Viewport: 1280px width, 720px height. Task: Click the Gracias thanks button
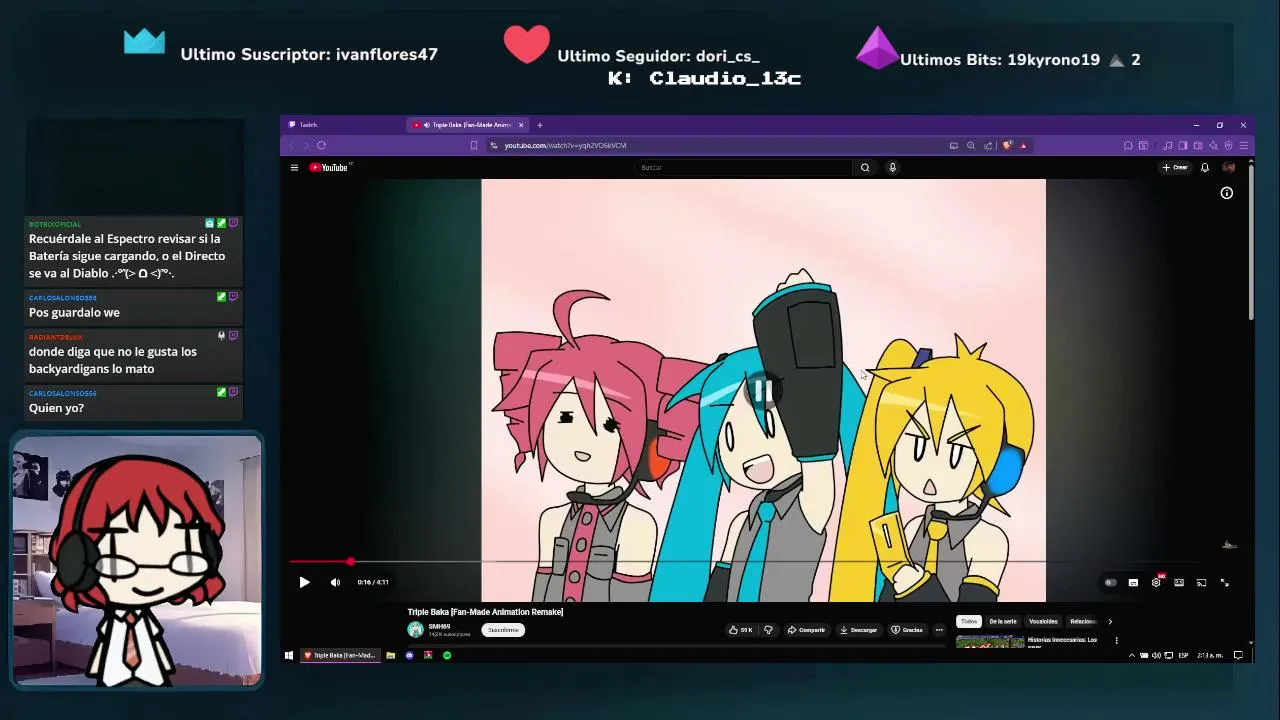click(907, 630)
